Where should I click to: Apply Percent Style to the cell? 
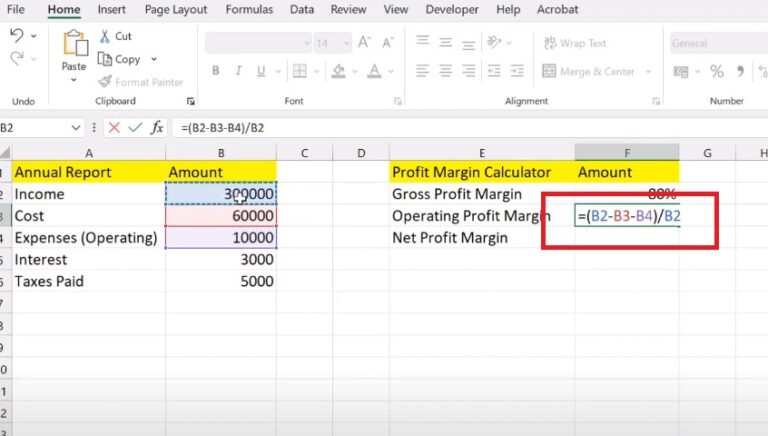point(716,71)
